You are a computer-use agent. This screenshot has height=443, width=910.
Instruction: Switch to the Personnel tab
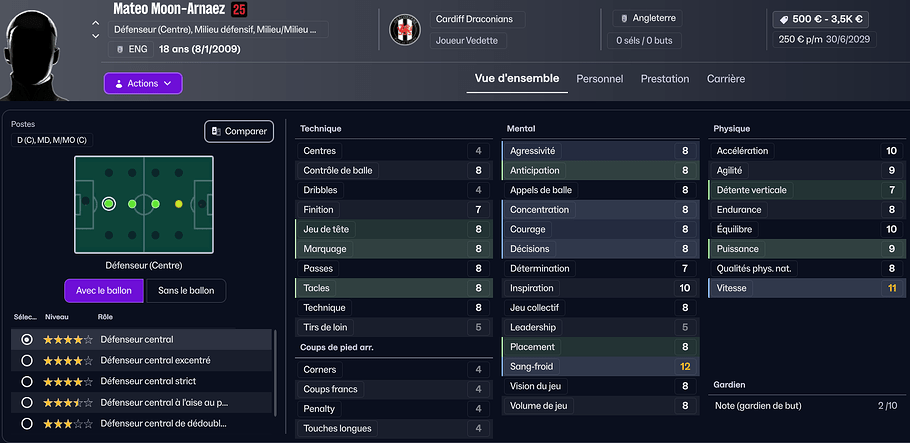click(599, 79)
